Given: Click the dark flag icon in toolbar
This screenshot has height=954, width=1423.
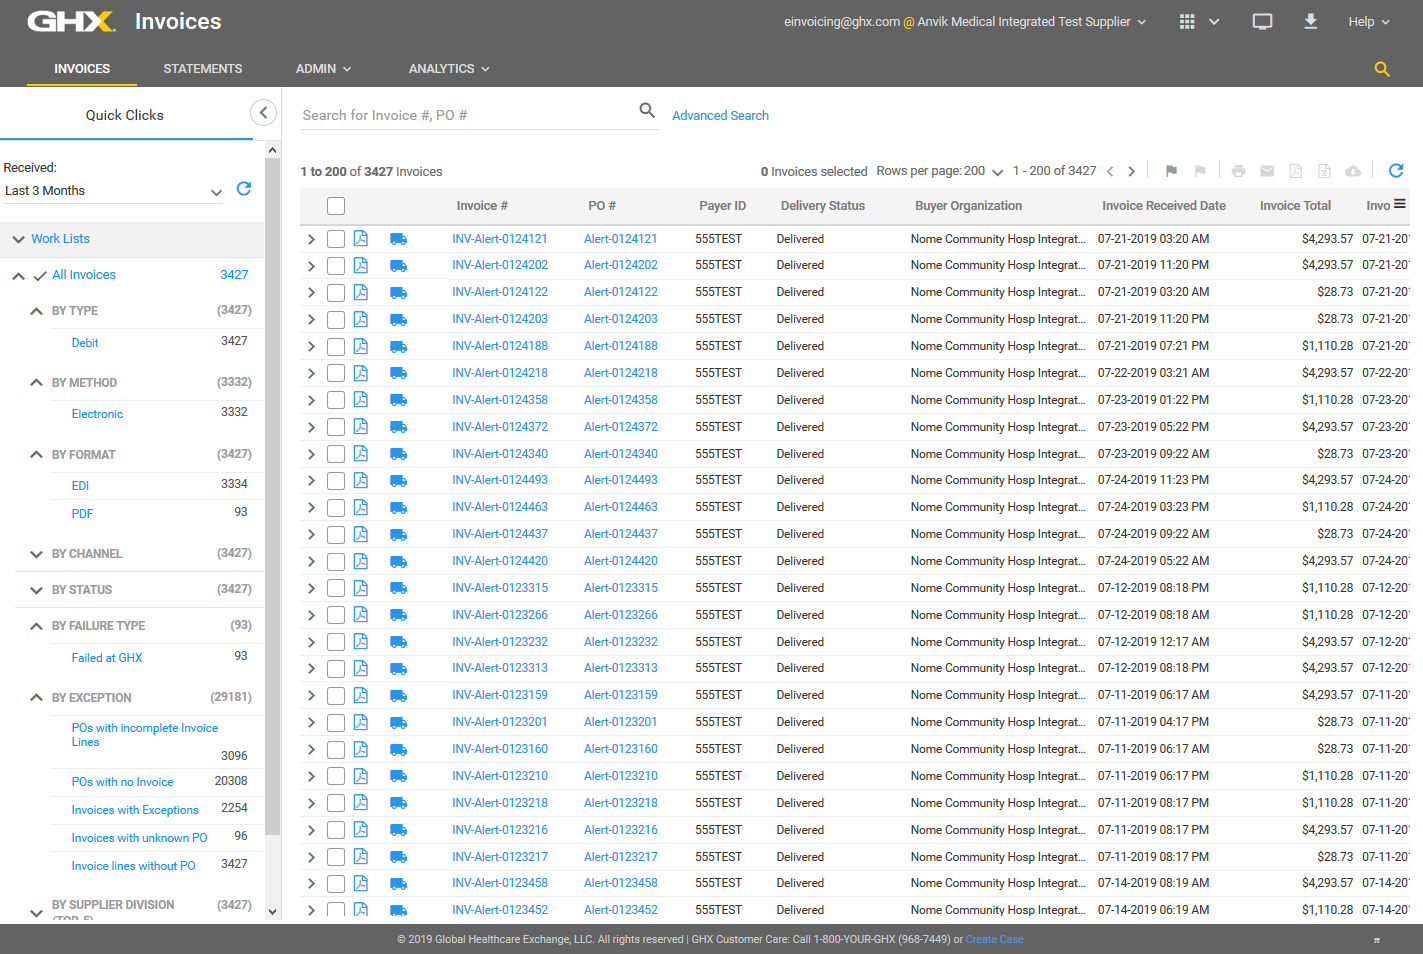Looking at the screenshot, I should (x=1171, y=171).
